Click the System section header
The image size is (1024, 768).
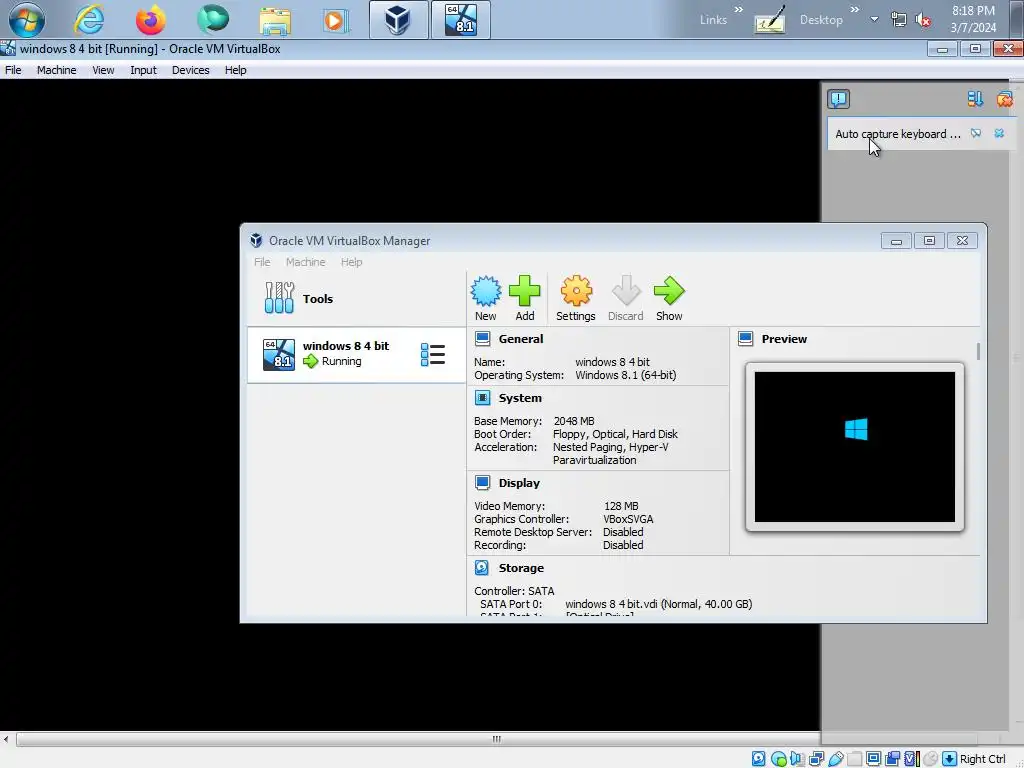tap(520, 398)
